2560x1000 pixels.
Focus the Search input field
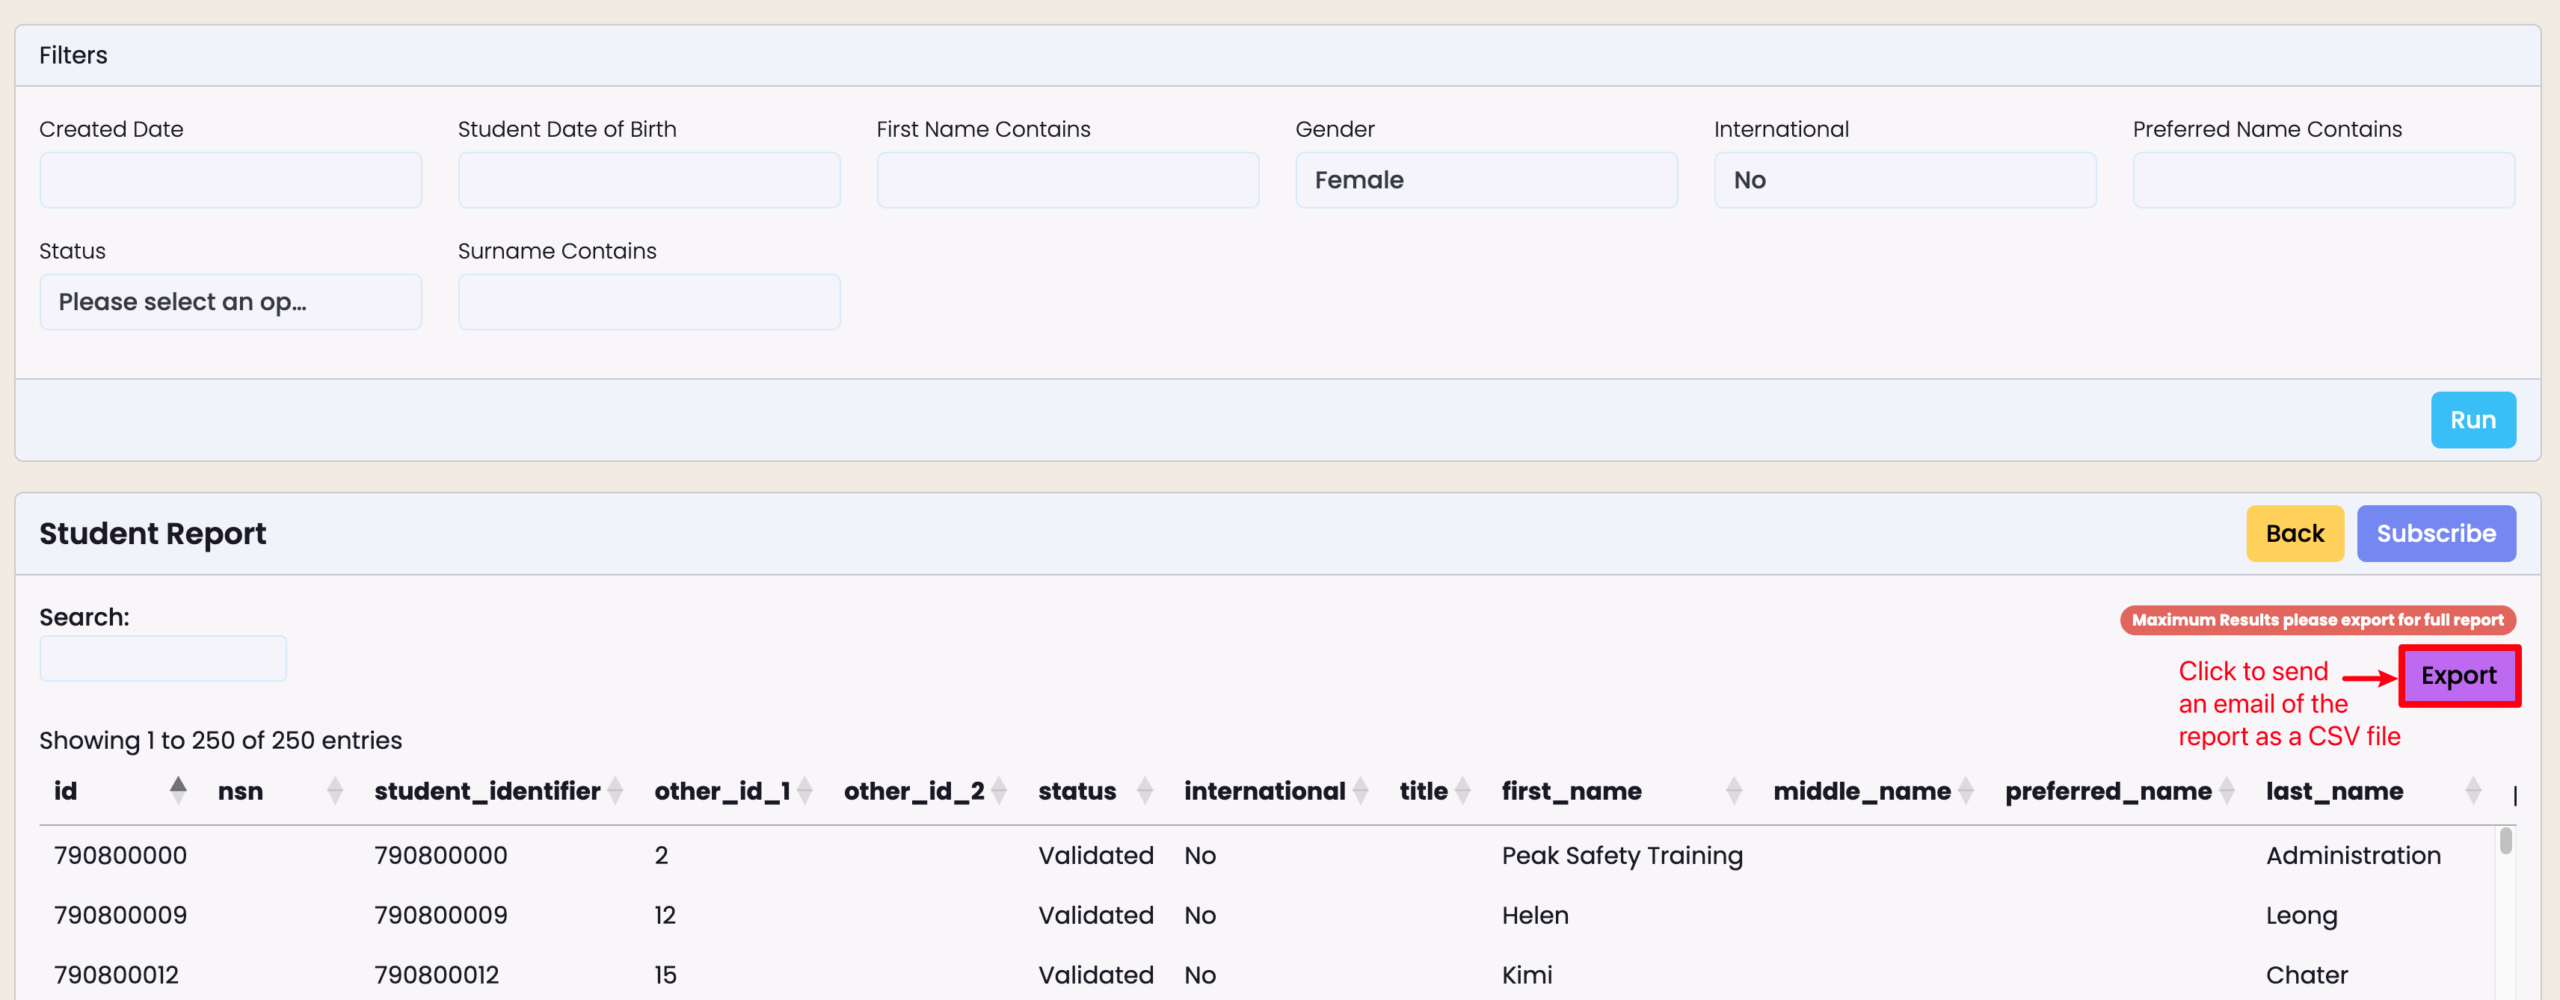[x=163, y=659]
